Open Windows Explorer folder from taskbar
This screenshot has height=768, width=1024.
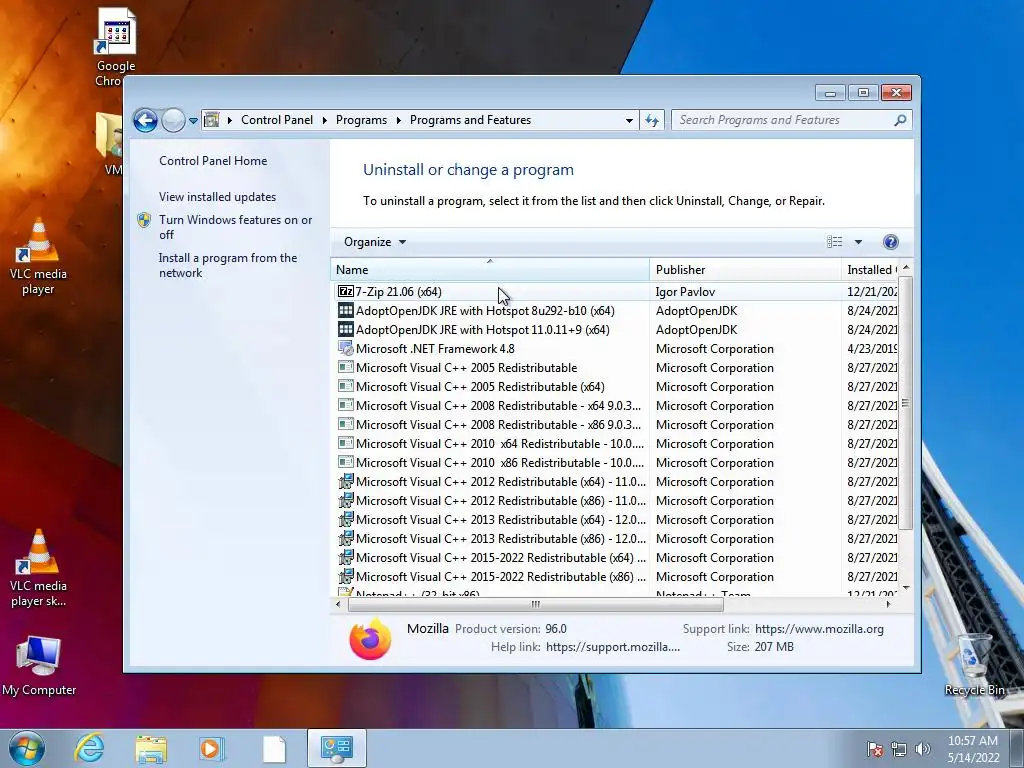(x=151, y=748)
